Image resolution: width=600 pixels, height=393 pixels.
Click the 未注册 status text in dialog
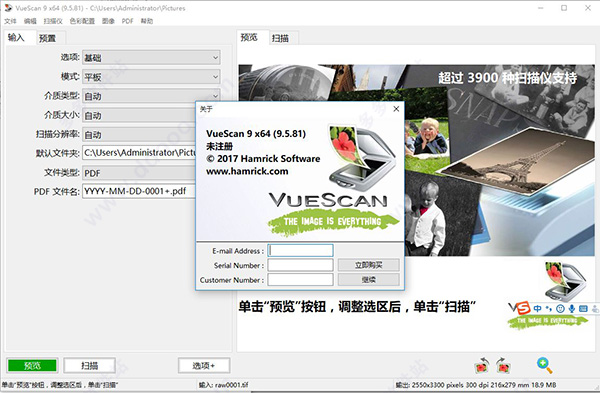pos(219,146)
